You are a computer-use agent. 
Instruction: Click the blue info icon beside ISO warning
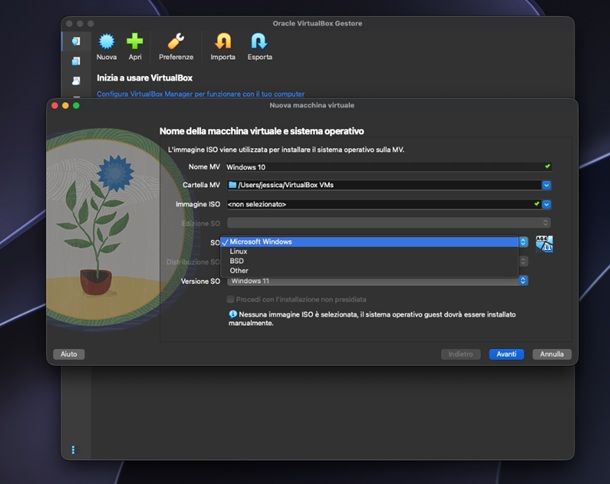233,314
